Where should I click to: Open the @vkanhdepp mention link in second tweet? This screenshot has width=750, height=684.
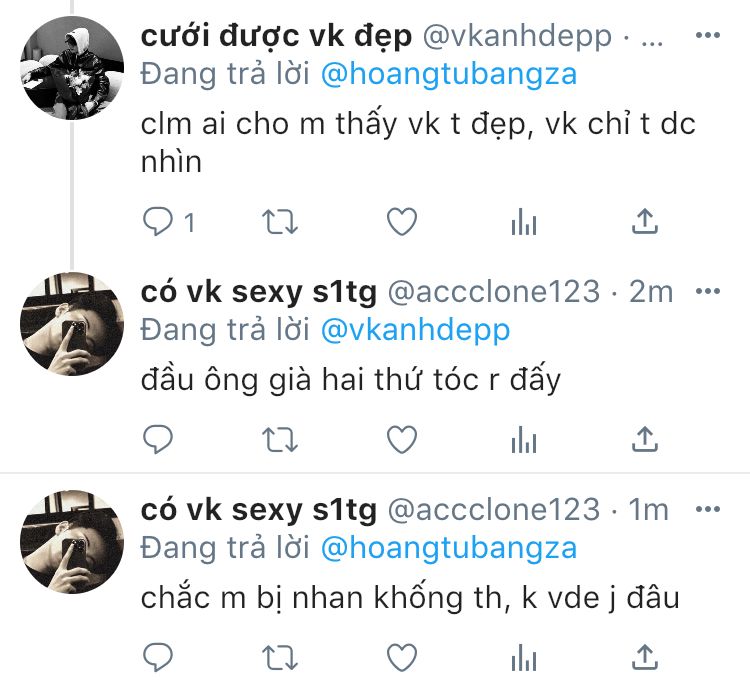click(x=415, y=331)
